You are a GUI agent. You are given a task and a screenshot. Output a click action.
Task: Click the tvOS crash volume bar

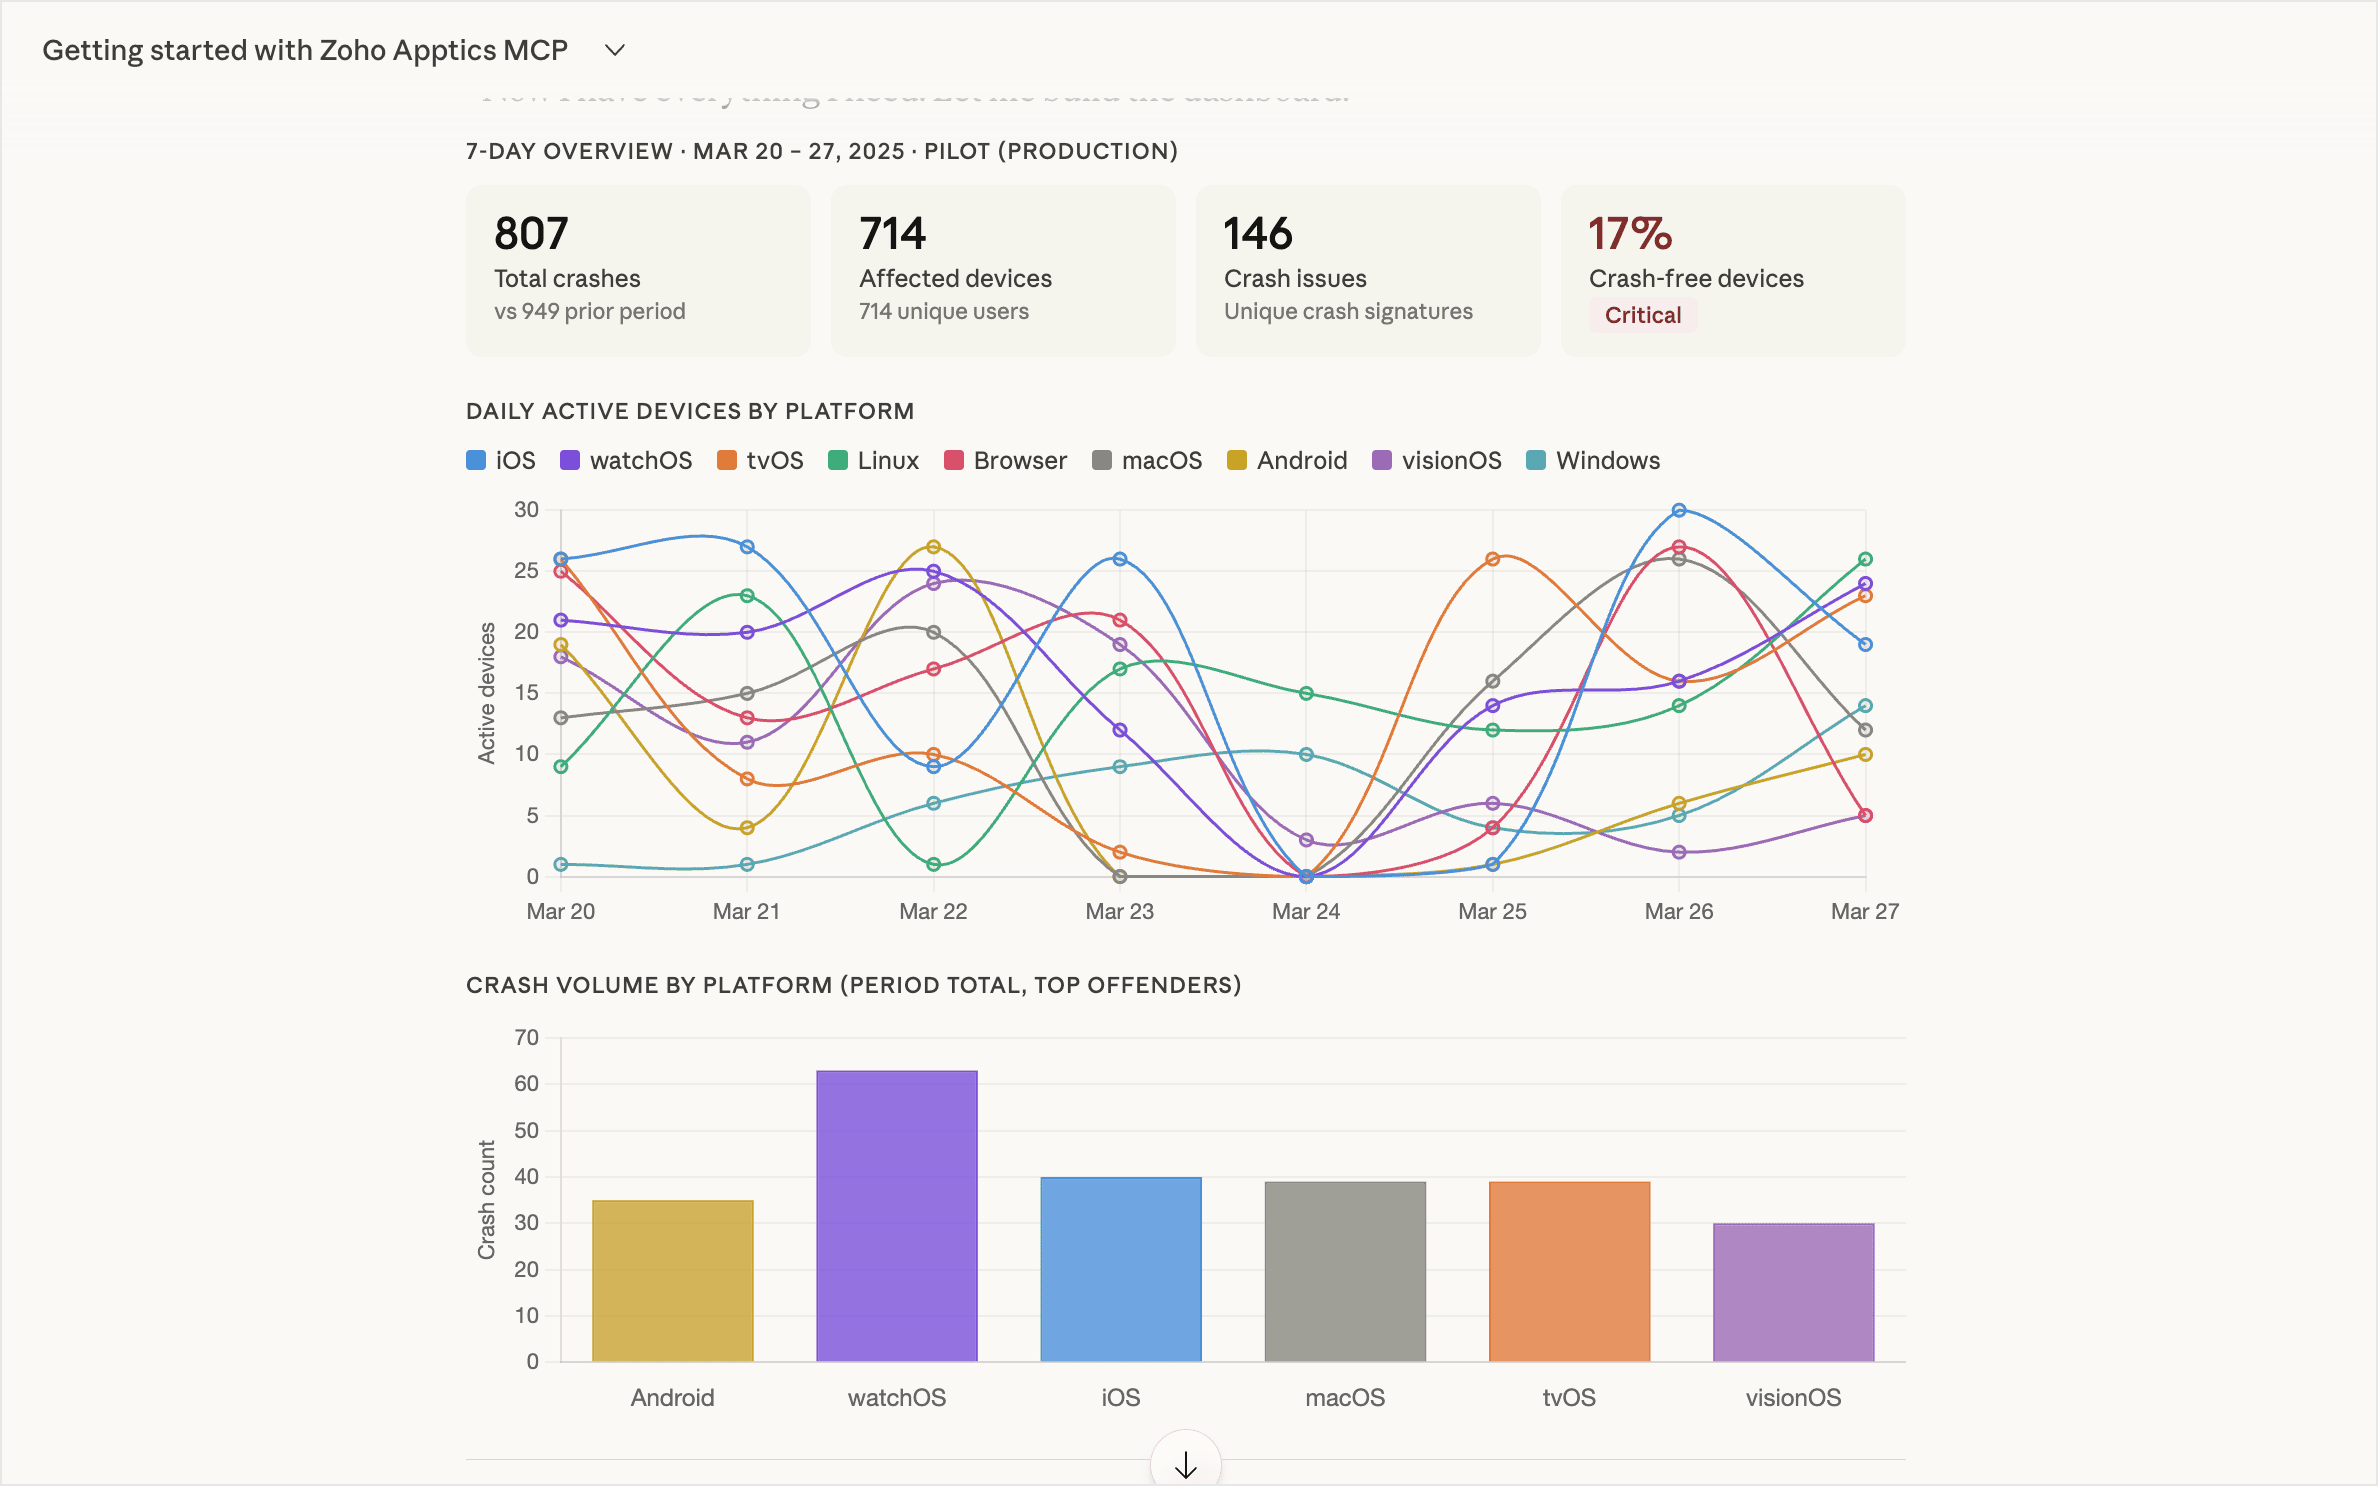coord(1569,1271)
